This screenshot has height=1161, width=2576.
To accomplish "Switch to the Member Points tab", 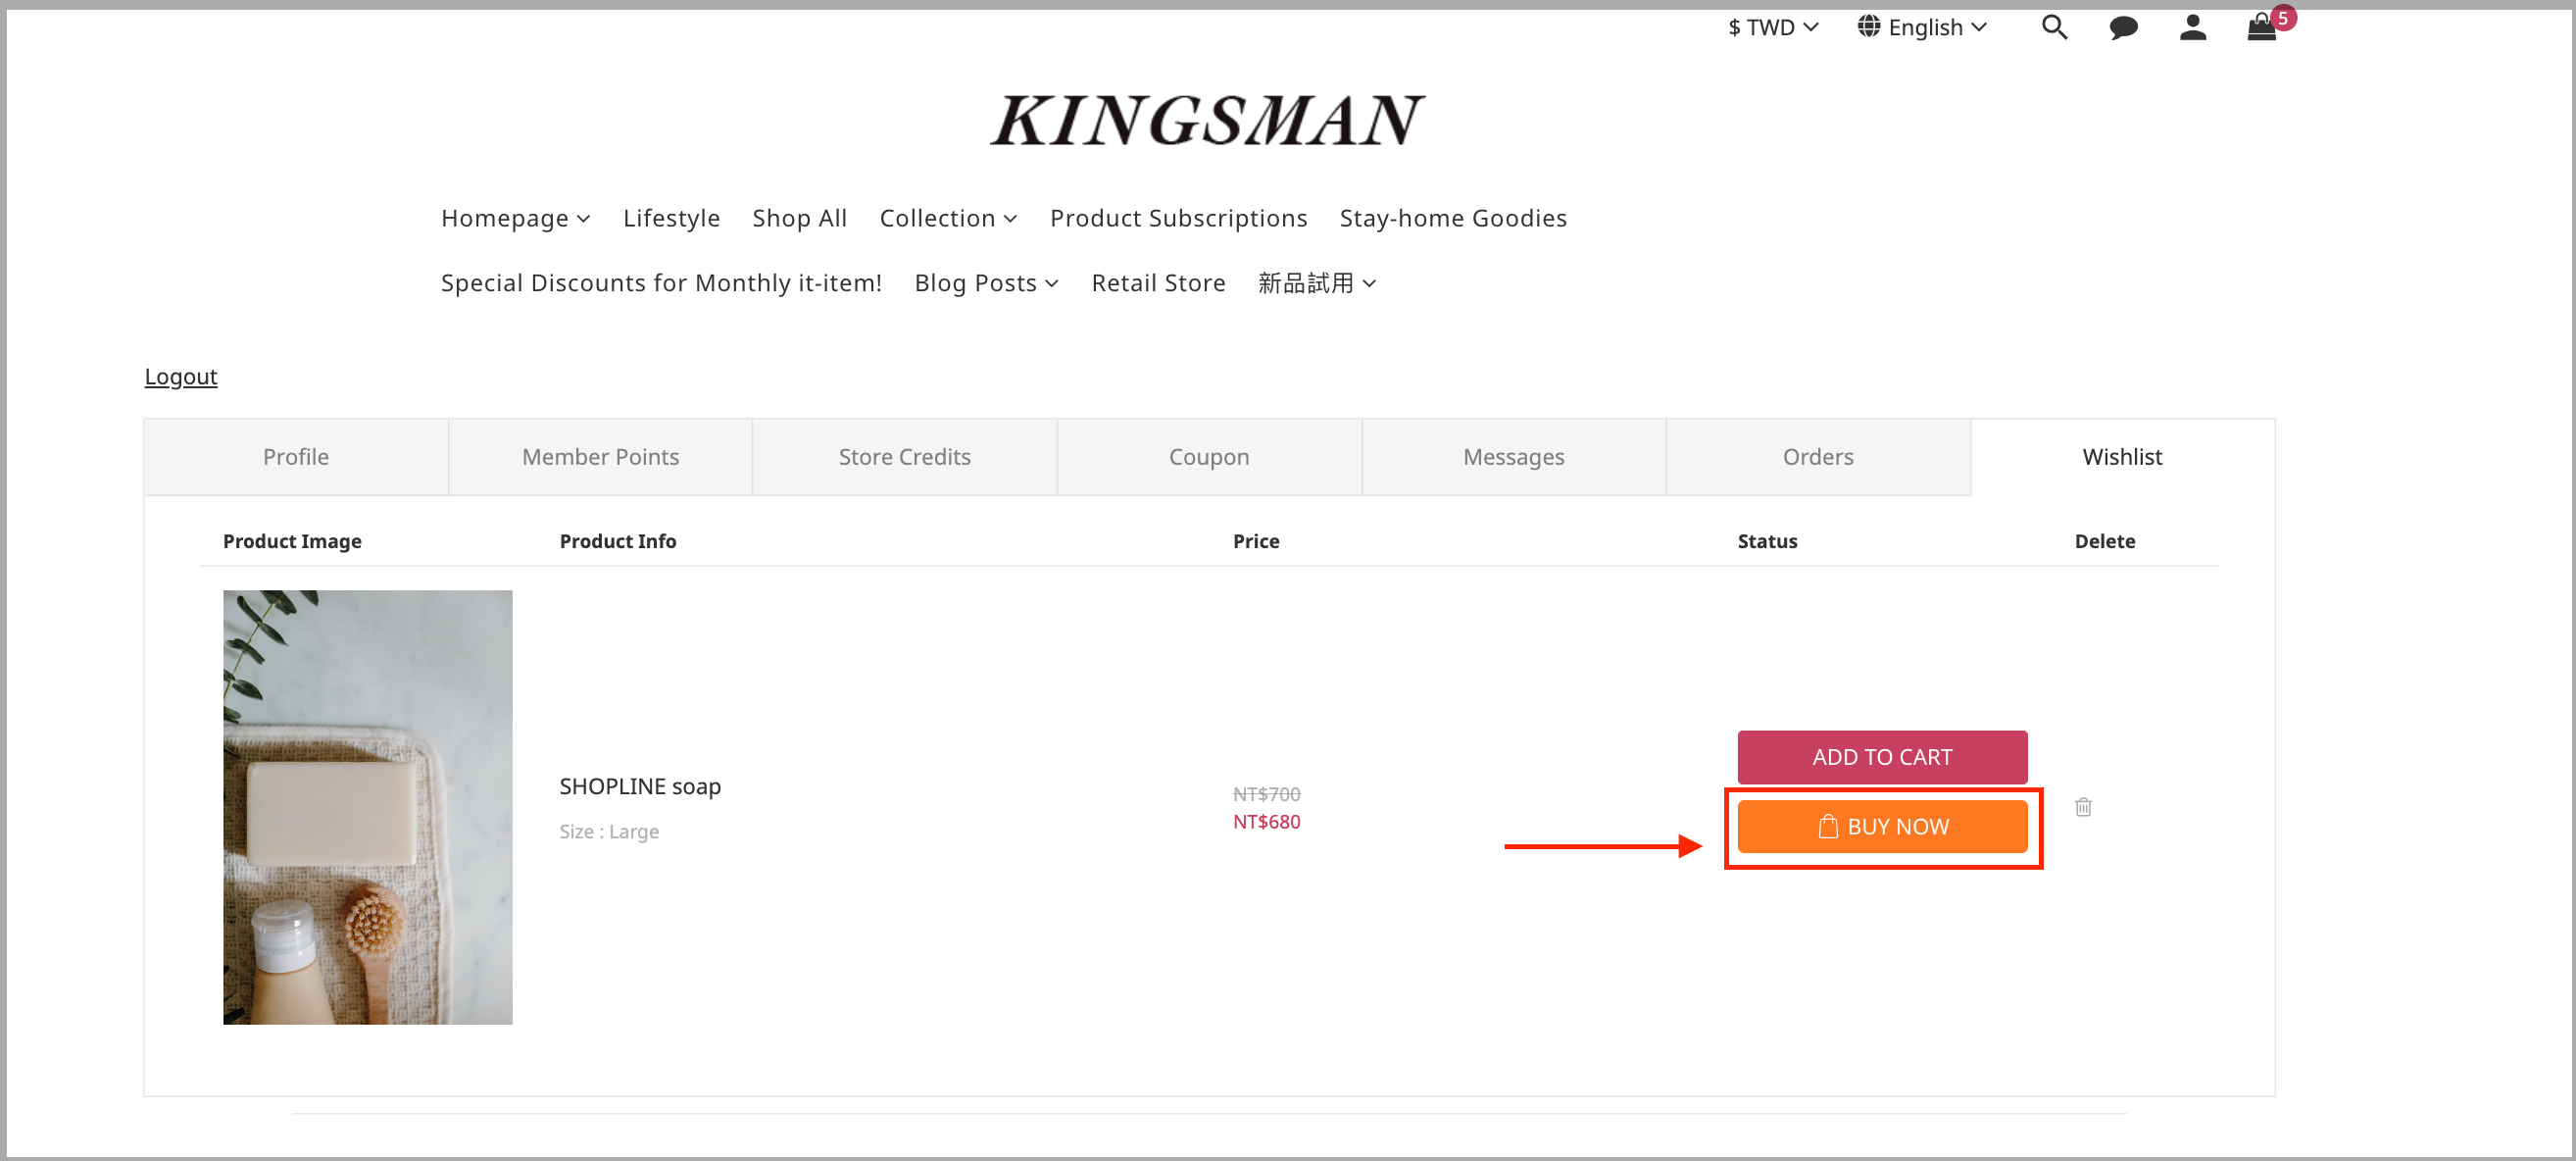I will 600,457.
